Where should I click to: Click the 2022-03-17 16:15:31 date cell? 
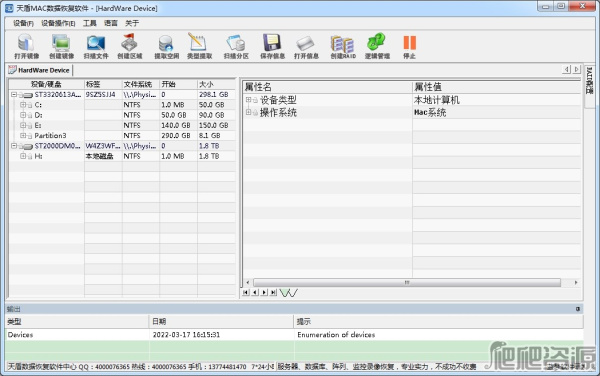coord(186,335)
